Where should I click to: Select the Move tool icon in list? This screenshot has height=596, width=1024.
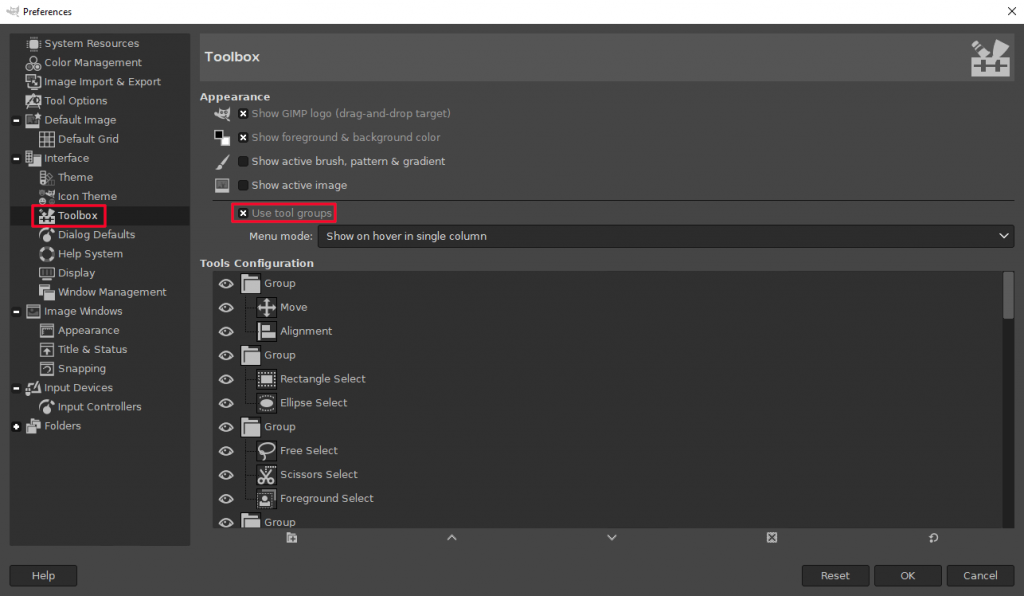[266, 307]
